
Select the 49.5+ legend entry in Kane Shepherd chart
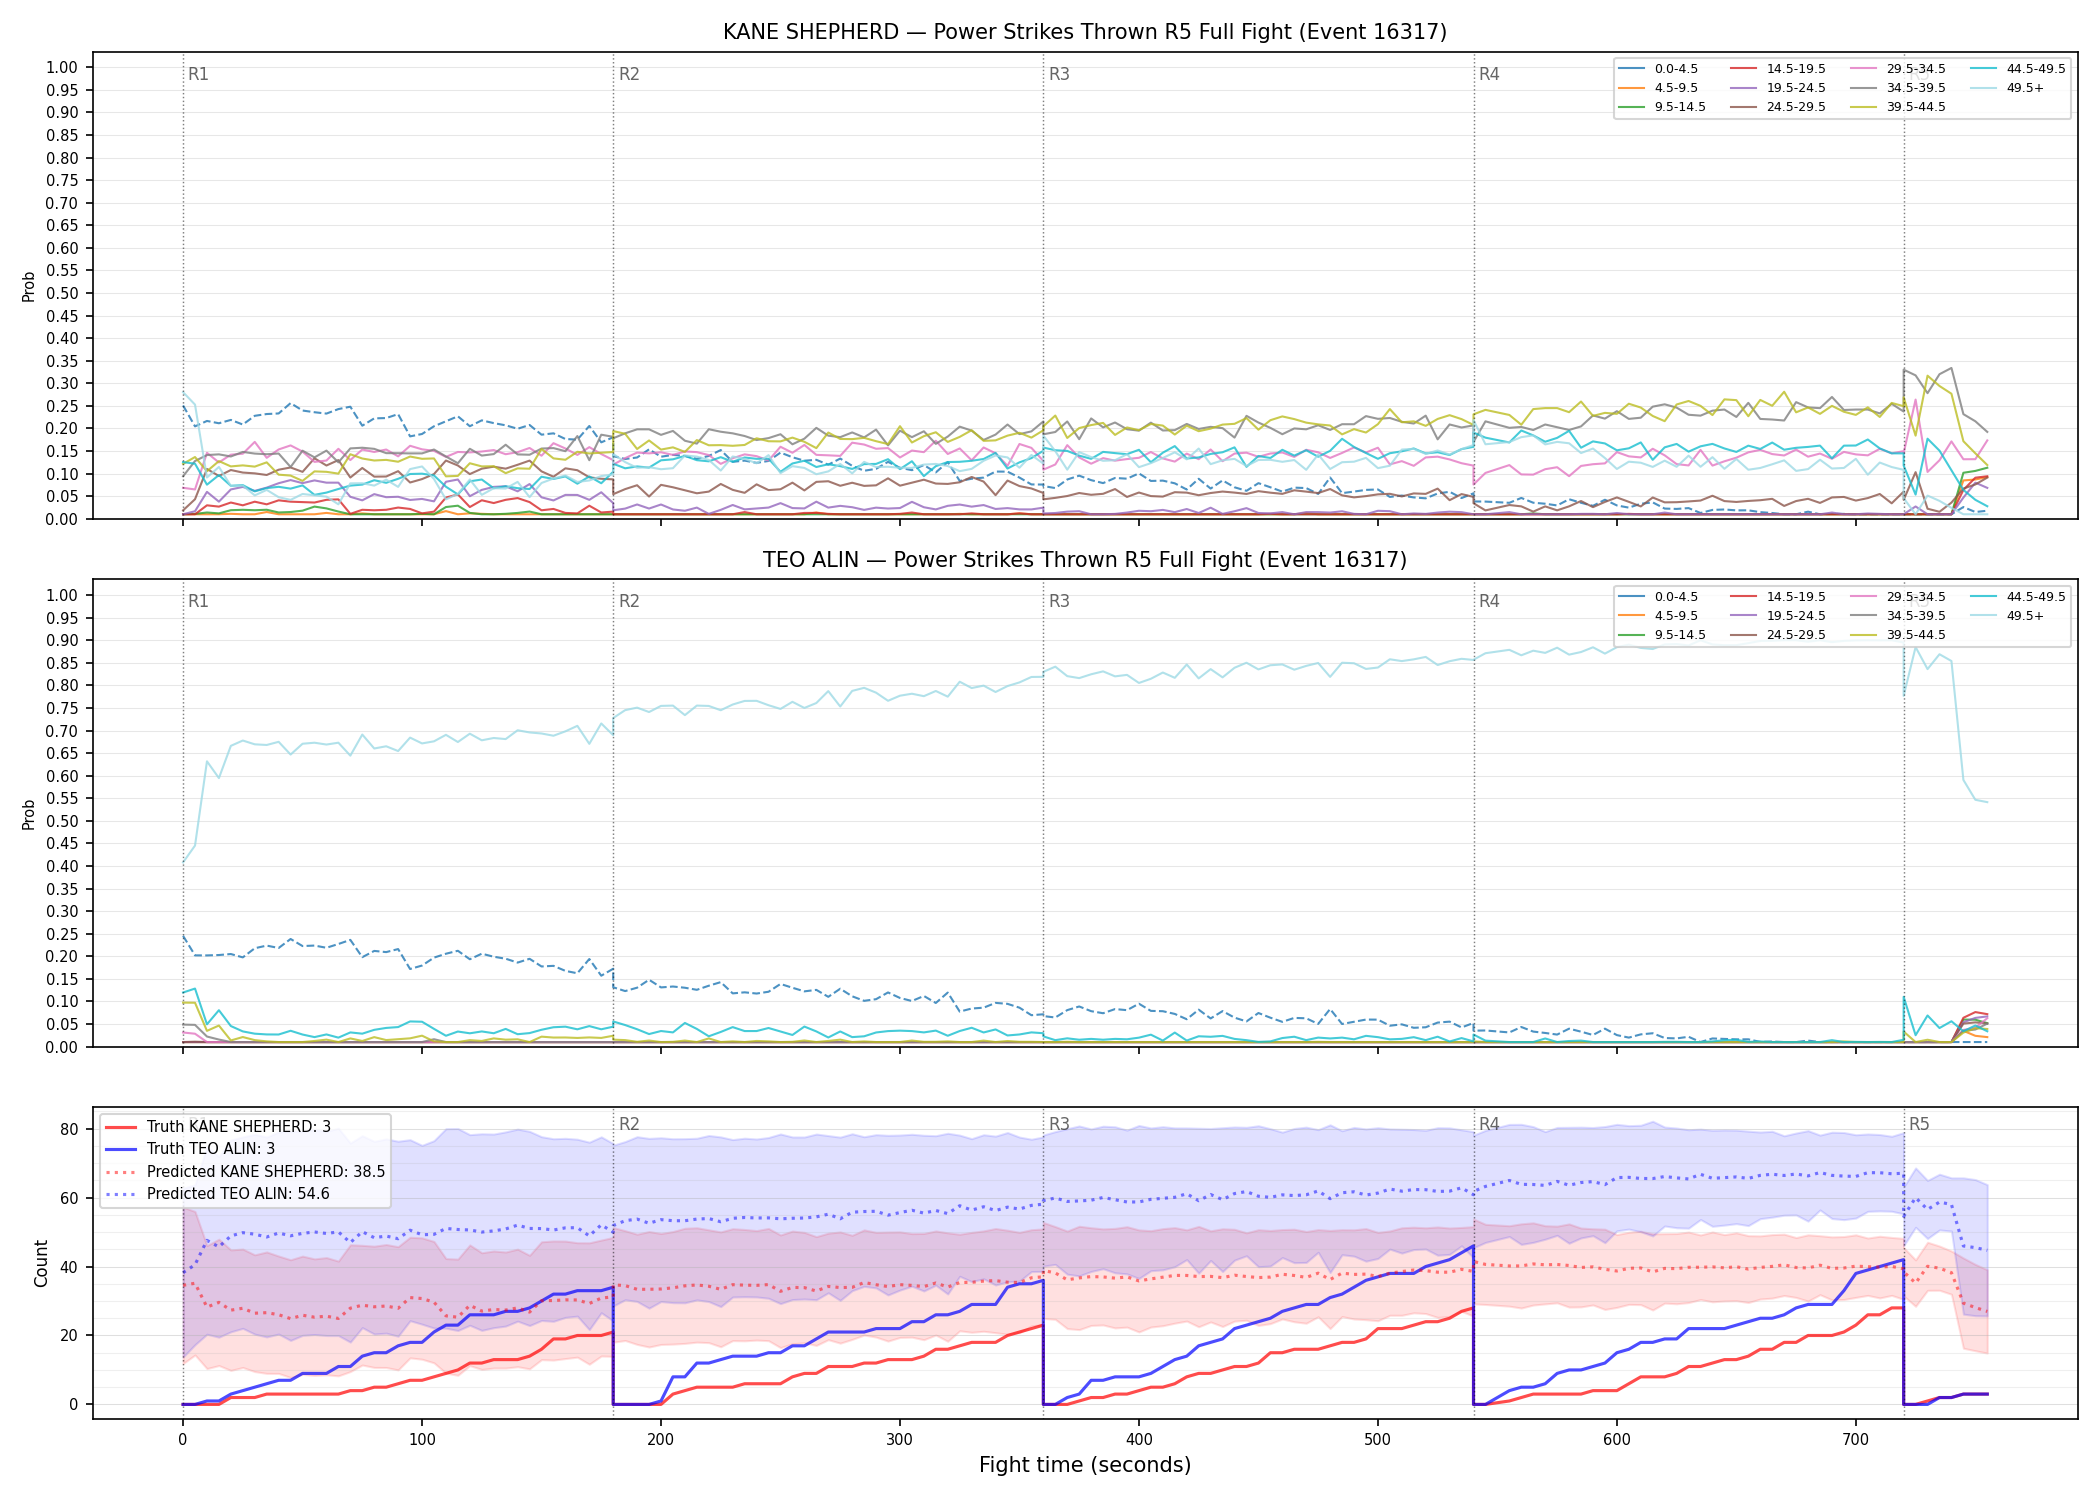[2008, 88]
